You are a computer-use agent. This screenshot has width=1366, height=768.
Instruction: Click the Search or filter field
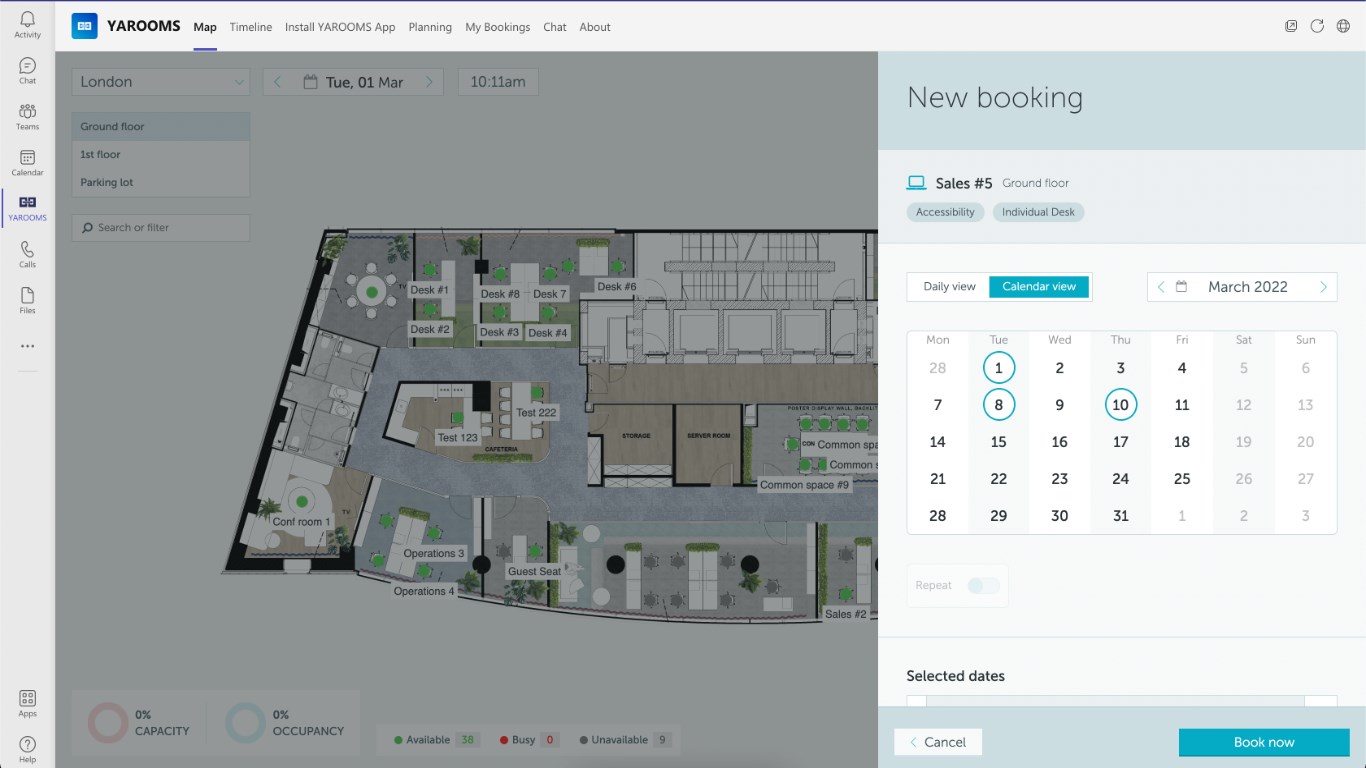(x=161, y=228)
